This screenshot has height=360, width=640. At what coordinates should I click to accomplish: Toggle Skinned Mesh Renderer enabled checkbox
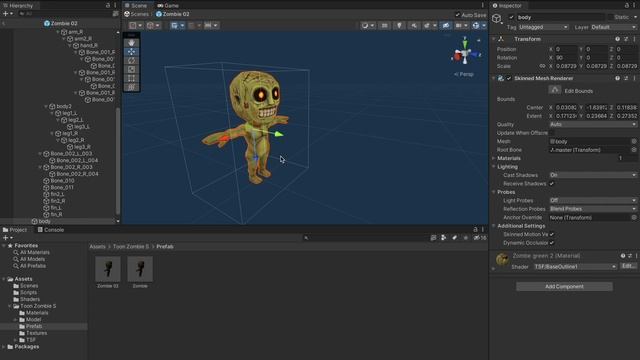[x=509, y=78]
